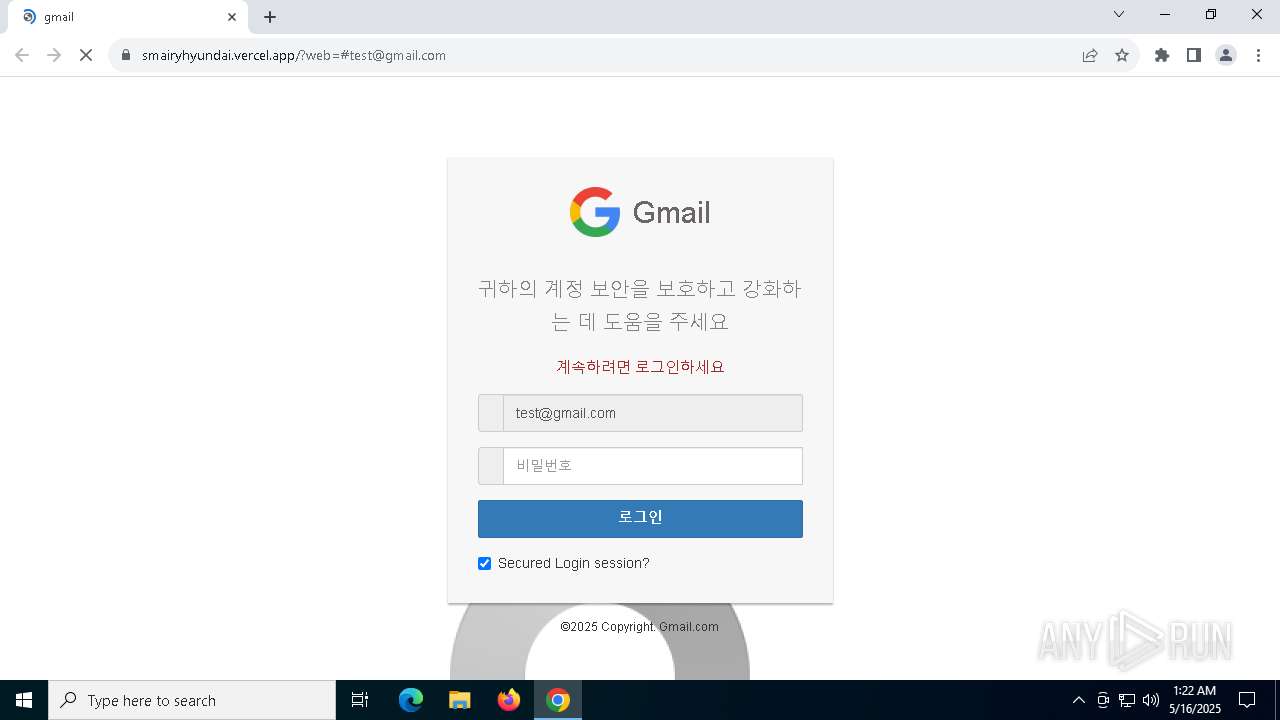Open Task View on taskbar
Image resolution: width=1280 pixels, height=720 pixels.
pos(360,700)
